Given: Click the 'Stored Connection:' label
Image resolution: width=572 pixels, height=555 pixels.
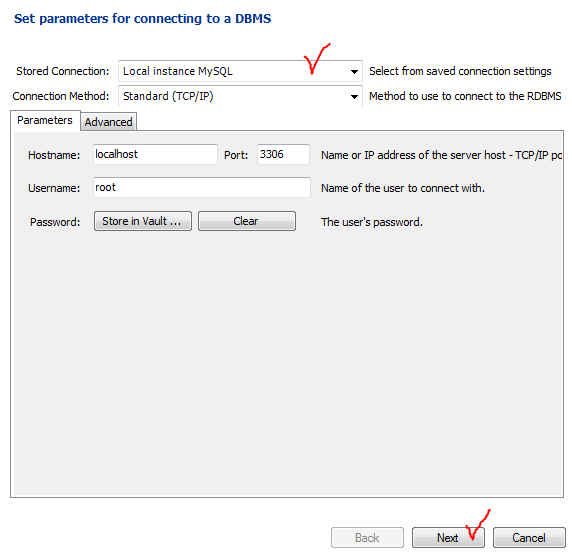Looking at the screenshot, I should click(x=62, y=71).
